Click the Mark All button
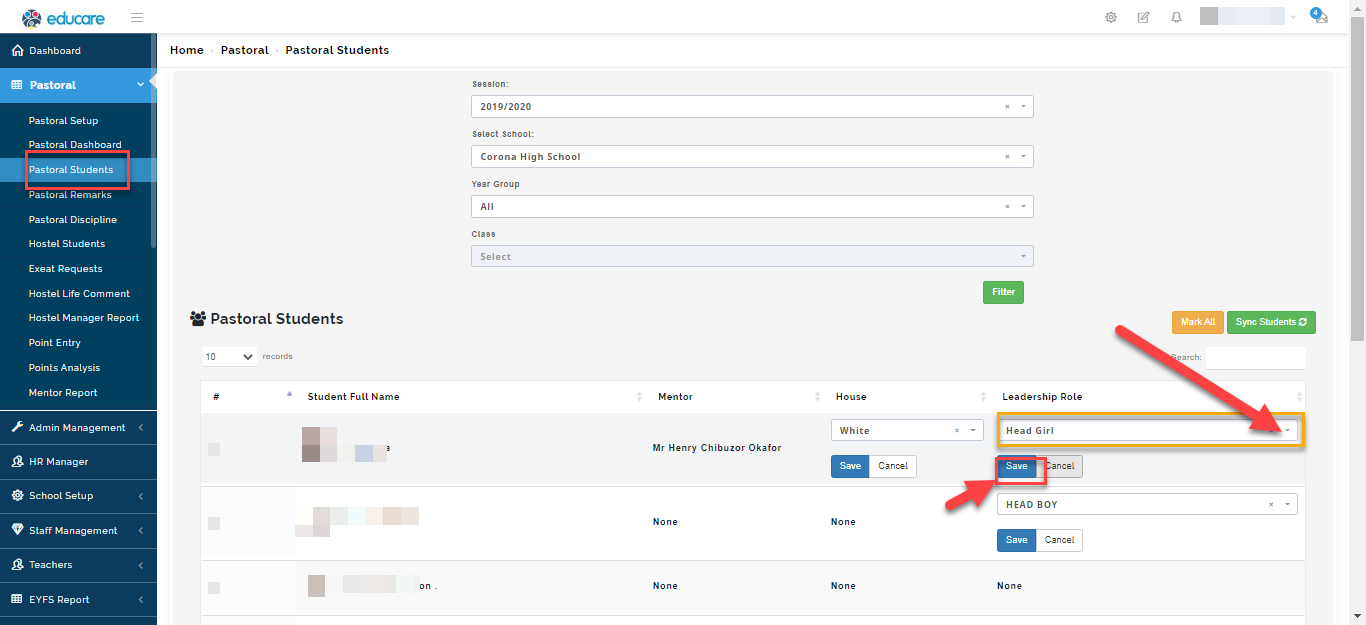Image resolution: width=1366 pixels, height=625 pixels. point(1197,322)
